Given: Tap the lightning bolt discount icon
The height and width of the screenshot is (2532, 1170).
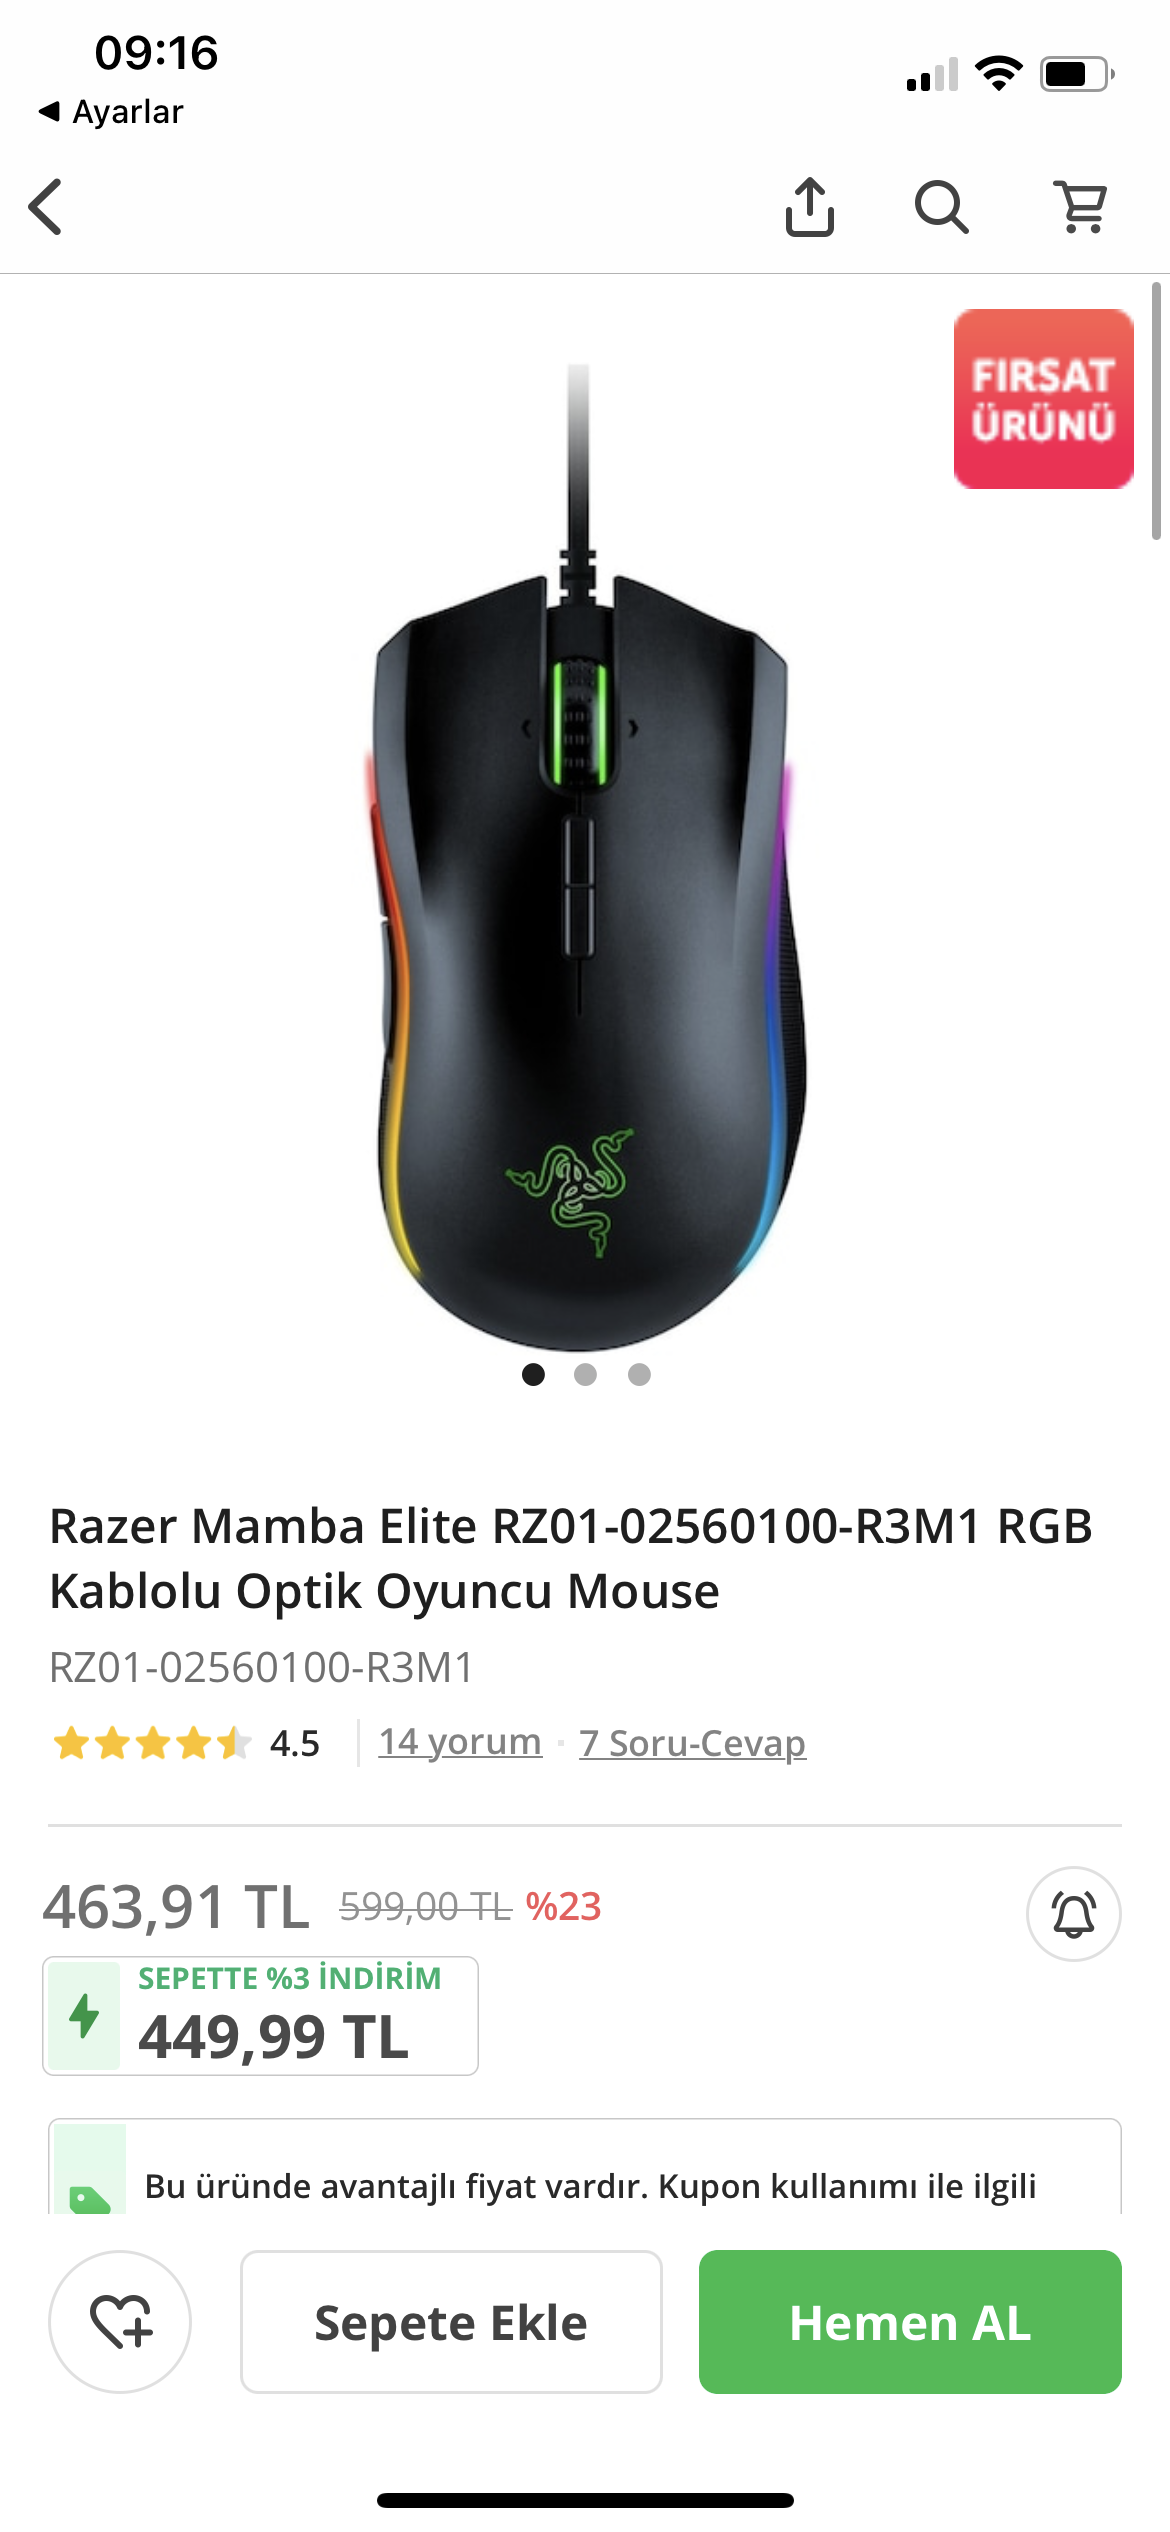Looking at the screenshot, I should point(84,2016).
